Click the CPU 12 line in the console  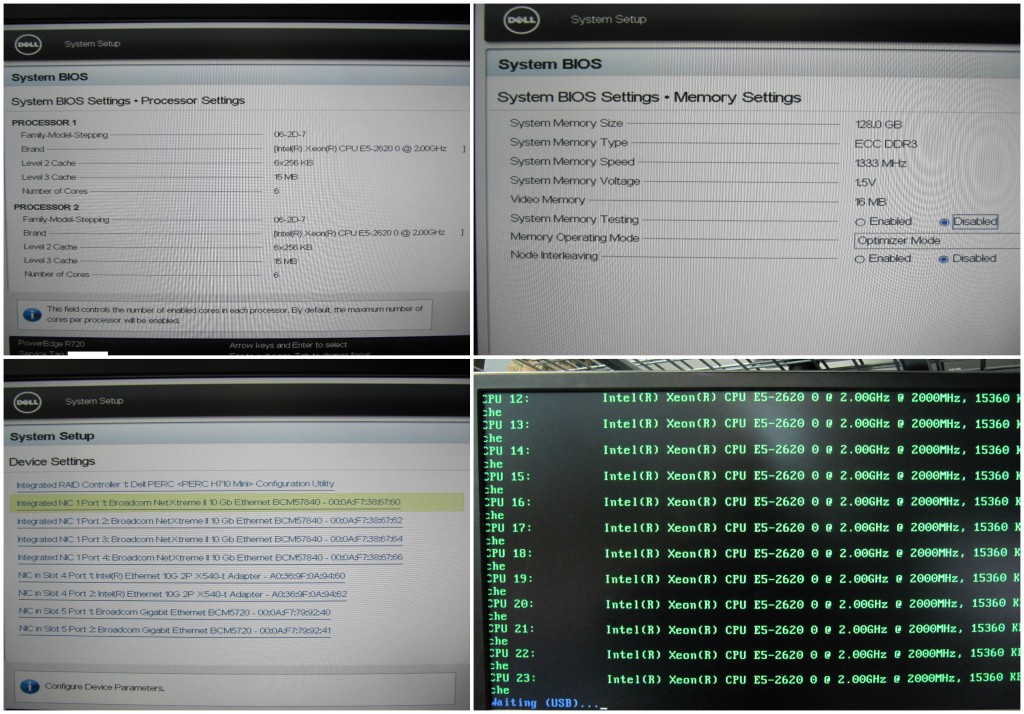[x=751, y=398]
